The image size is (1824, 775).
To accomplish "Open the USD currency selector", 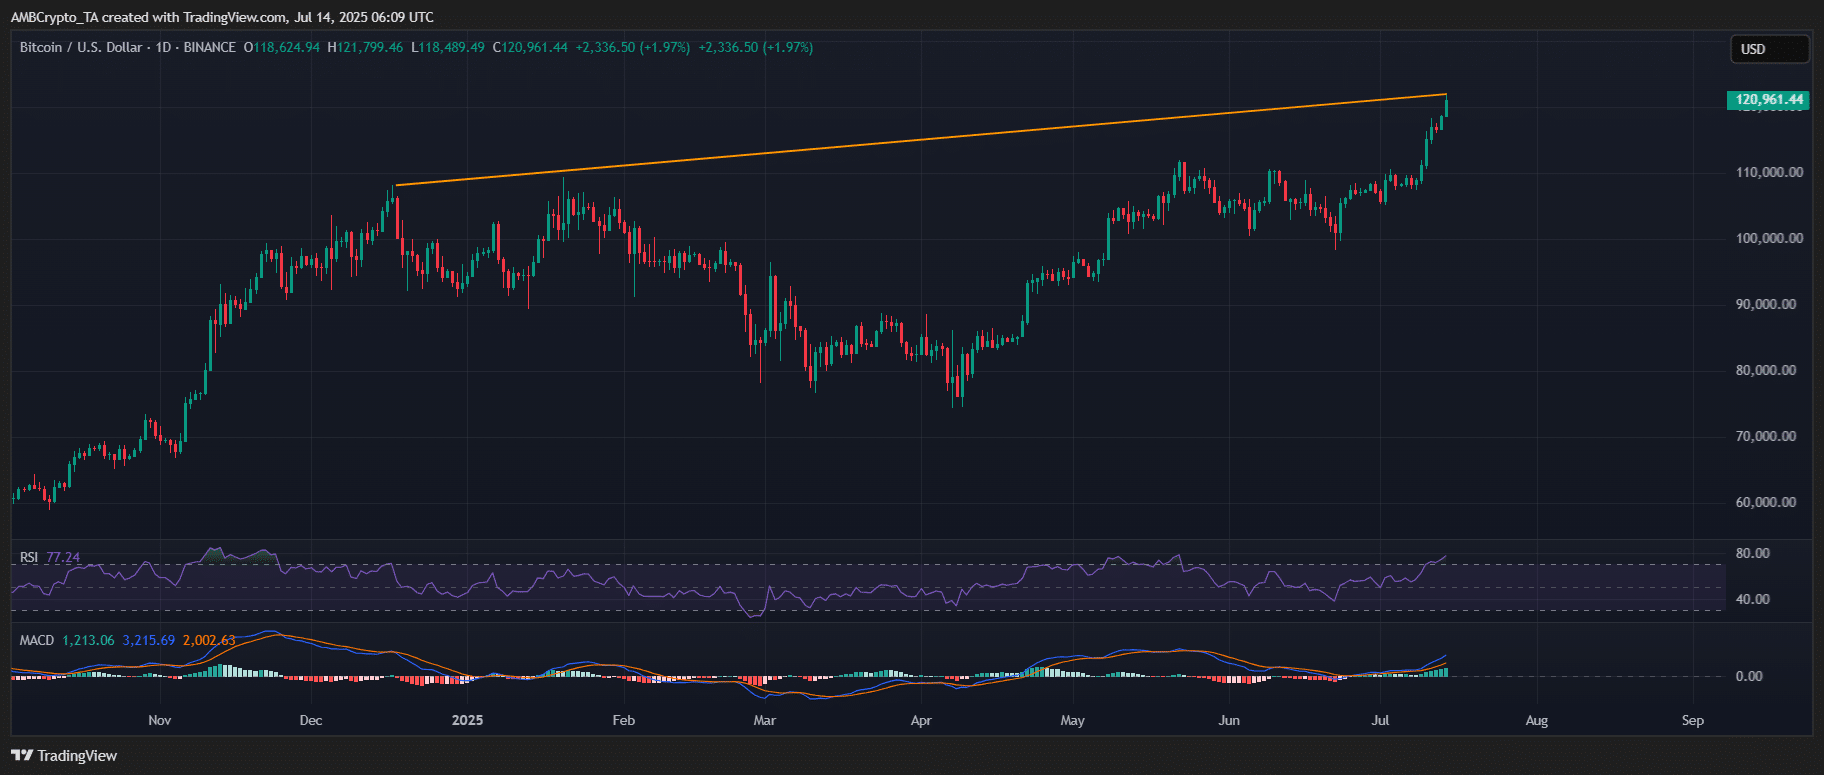I will click(x=1768, y=49).
